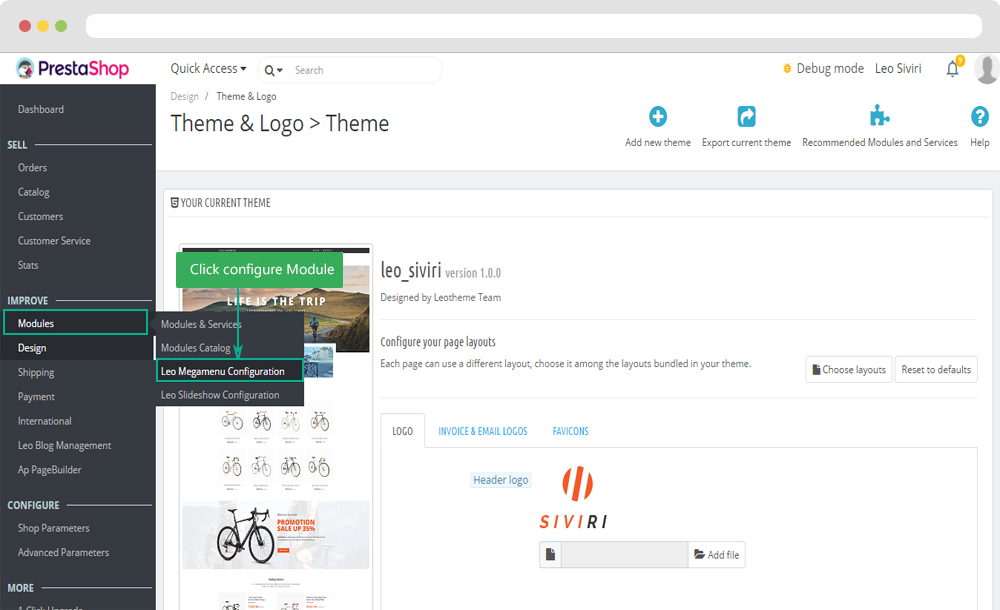This screenshot has width=1000, height=610.
Task: Open International in the sidebar
Action: (45, 421)
